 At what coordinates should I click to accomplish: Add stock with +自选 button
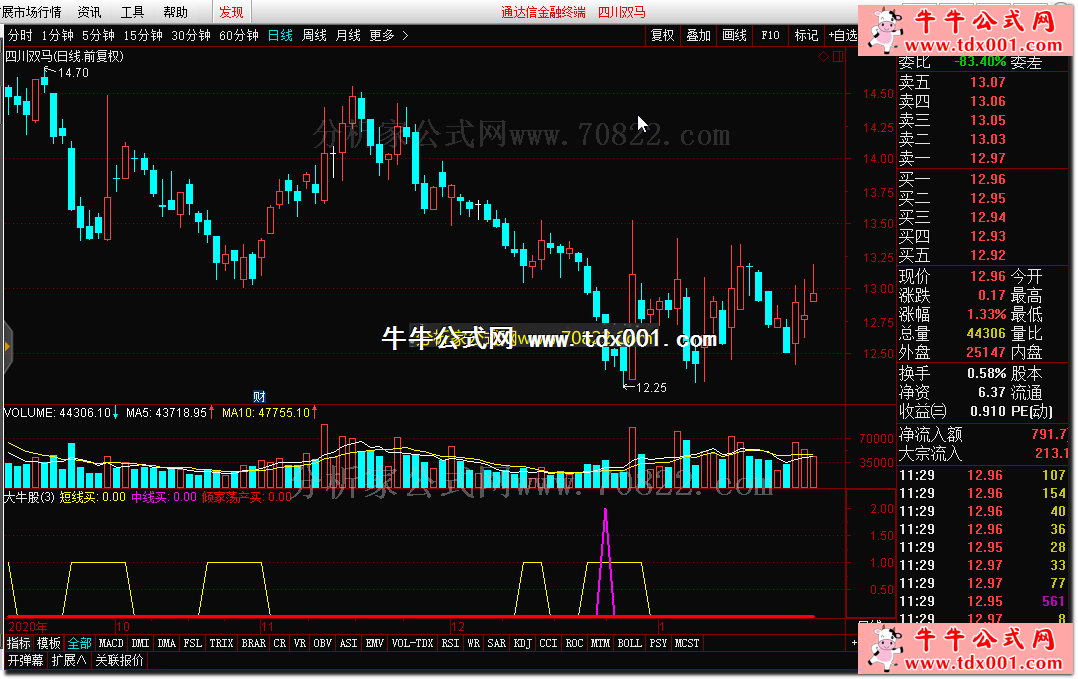[x=842, y=35]
